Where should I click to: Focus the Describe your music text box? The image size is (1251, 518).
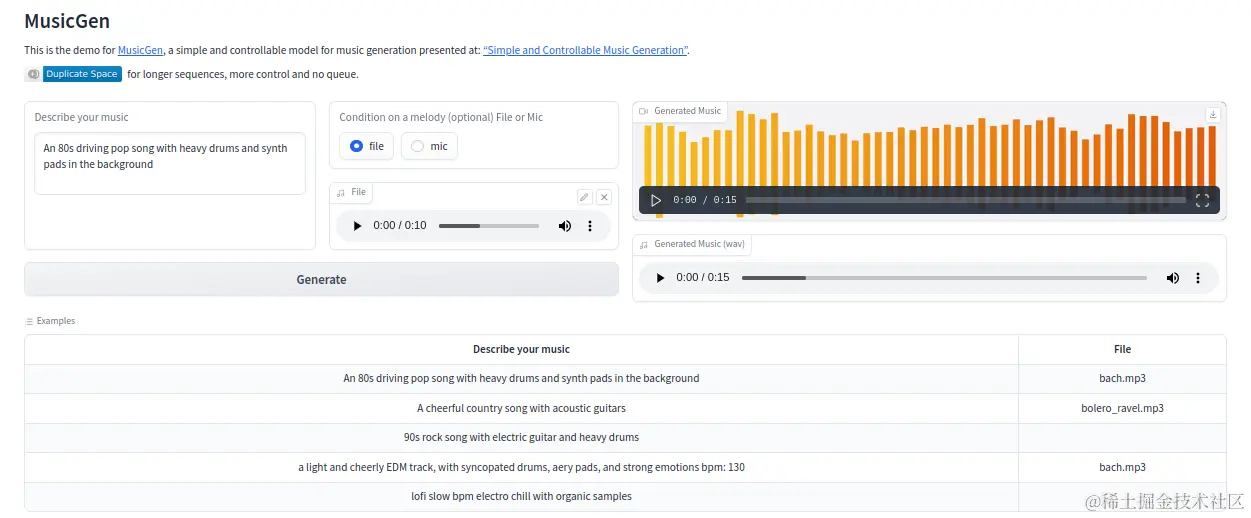click(x=170, y=163)
